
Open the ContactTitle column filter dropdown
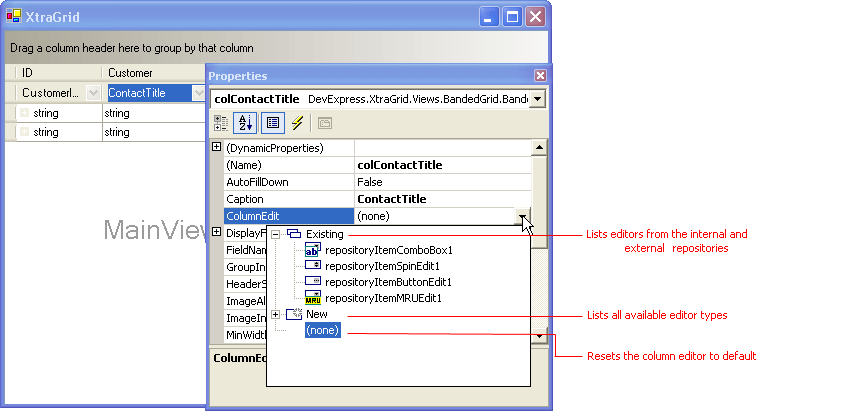tap(198, 93)
